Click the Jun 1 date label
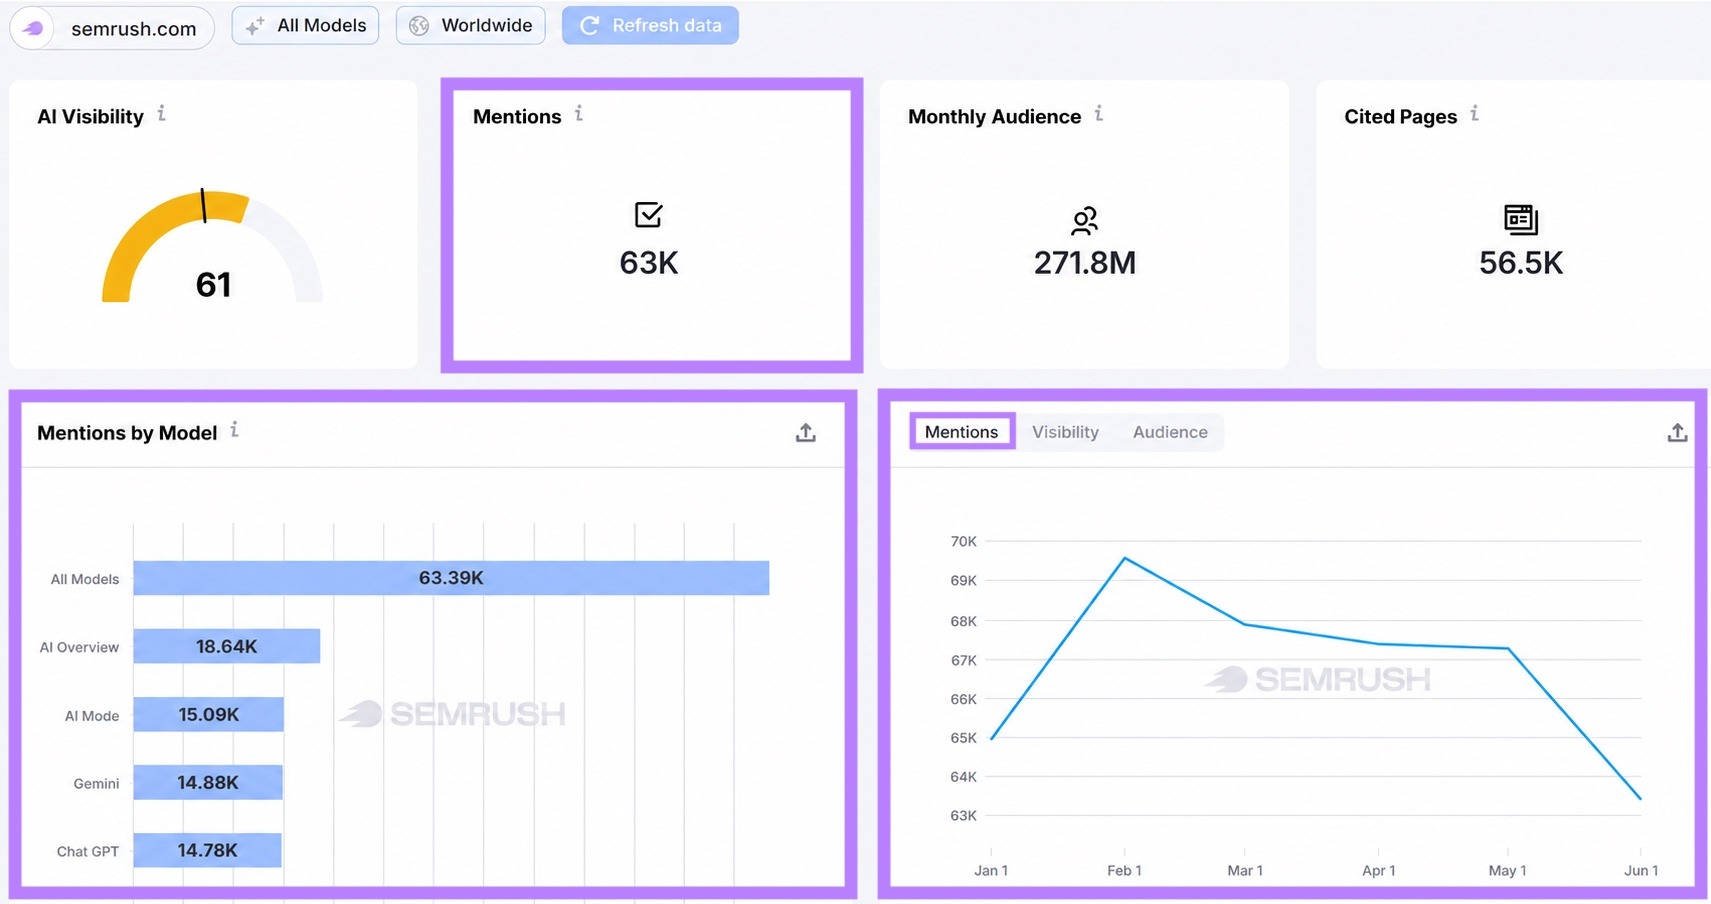 coord(1641,870)
